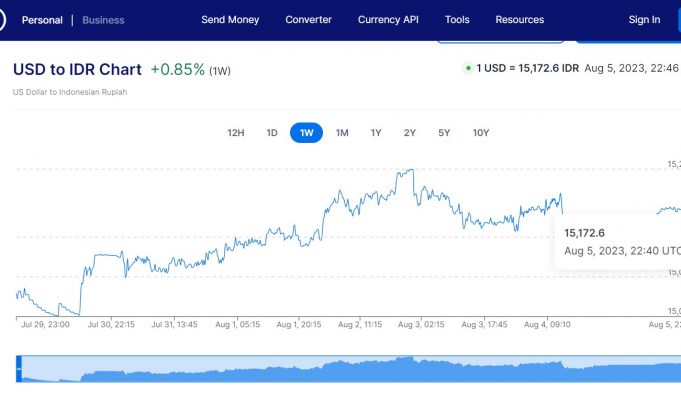This screenshot has height=400, width=681.
Task: Click the left handle of the range slider
Action: [18, 369]
